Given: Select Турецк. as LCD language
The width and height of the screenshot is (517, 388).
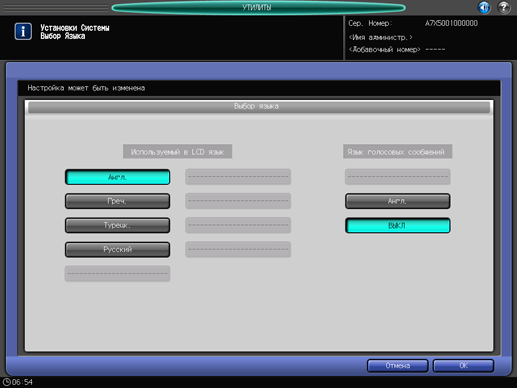Looking at the screenshot, I should pyautogui.click(x=117, y=225).
